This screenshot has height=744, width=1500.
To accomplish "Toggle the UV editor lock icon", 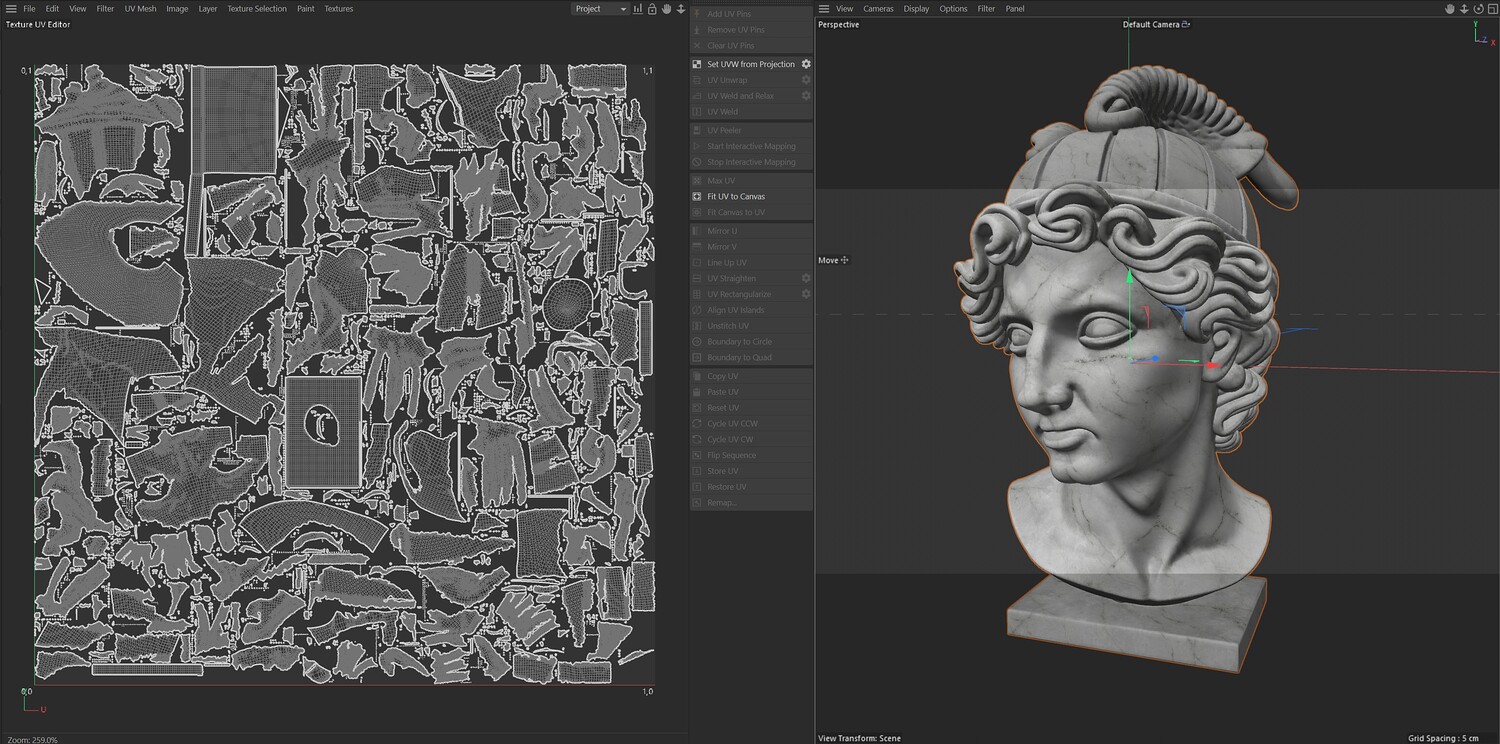I will click(652, 9).
